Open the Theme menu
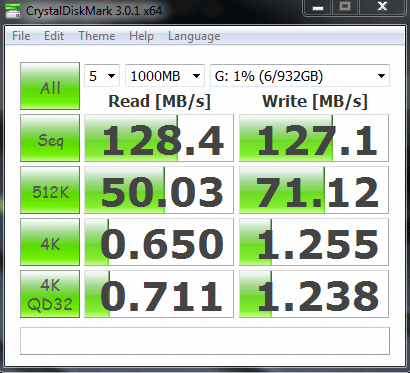 click(x=97, y=36)
